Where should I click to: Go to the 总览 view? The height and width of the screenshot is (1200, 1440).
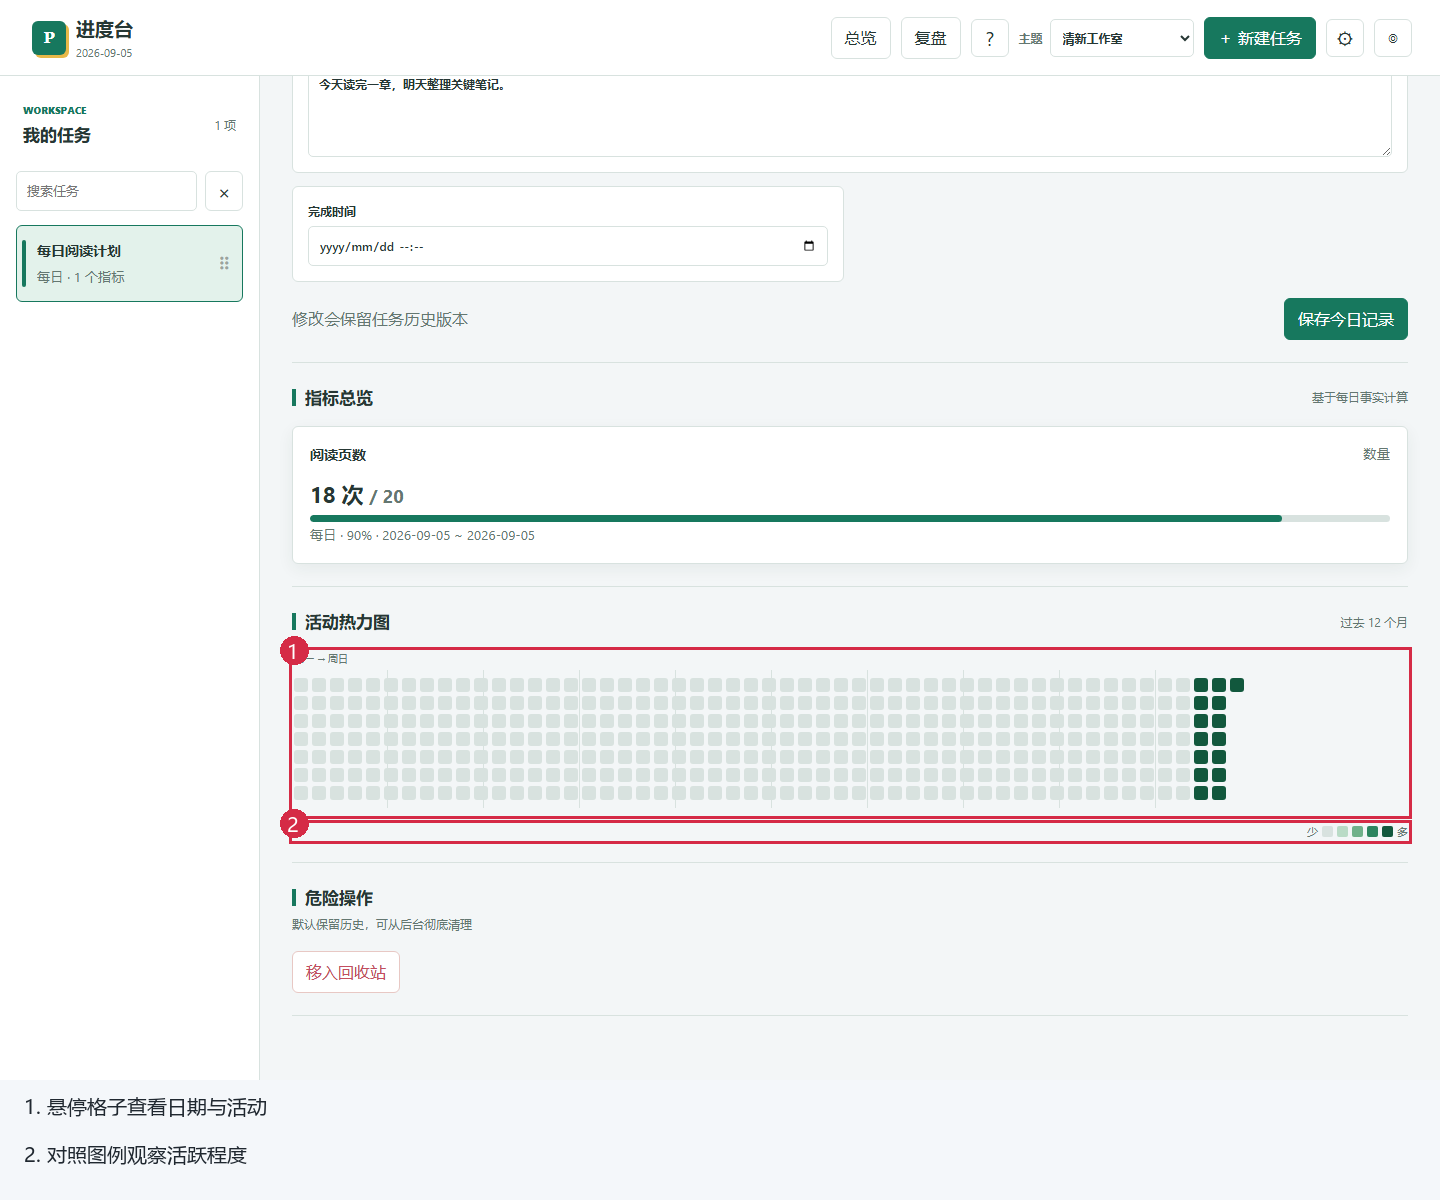[x=861, y=38]
